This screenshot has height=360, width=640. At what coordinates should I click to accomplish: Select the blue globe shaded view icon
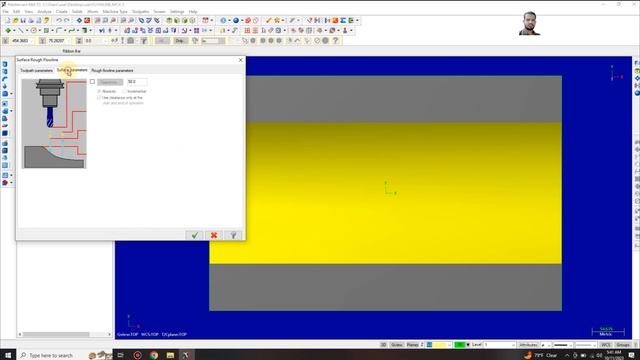[236, 20]
